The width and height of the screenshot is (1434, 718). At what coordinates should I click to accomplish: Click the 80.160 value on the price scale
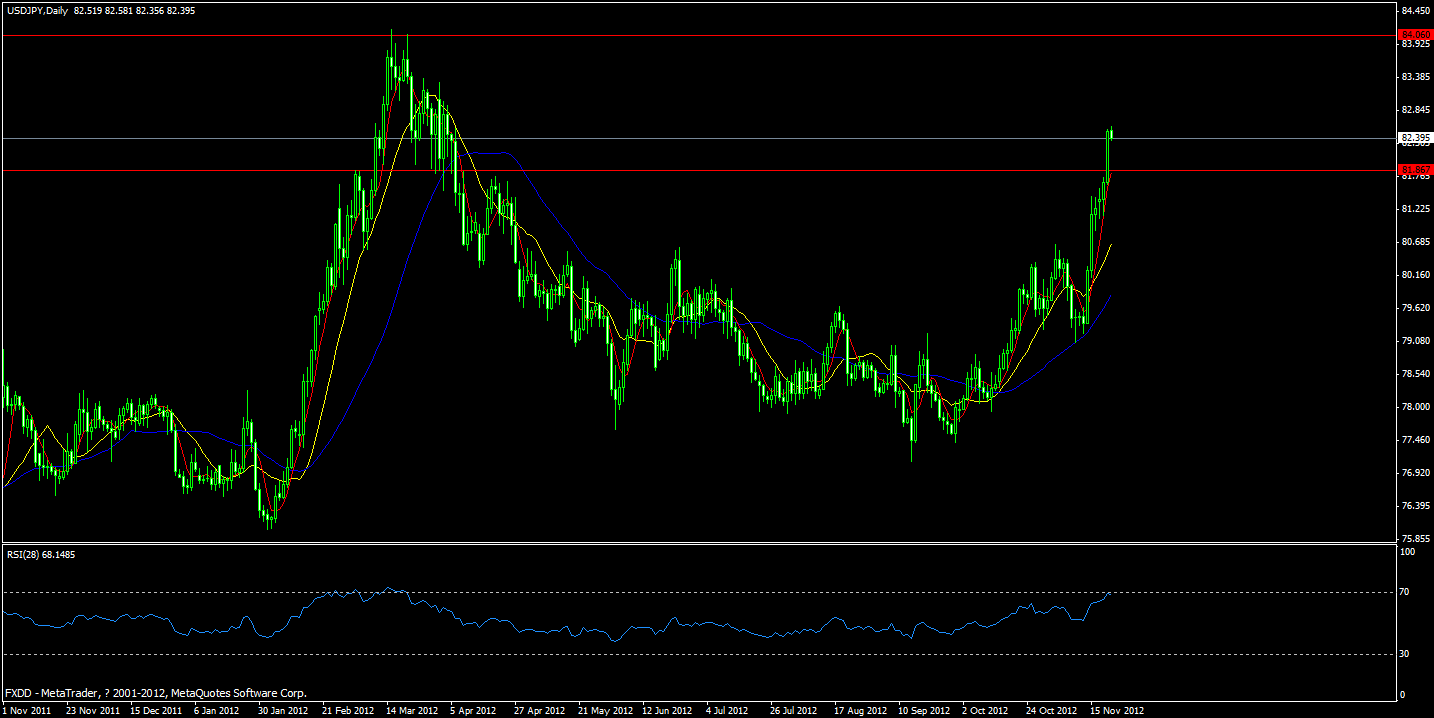(1413, 277)
